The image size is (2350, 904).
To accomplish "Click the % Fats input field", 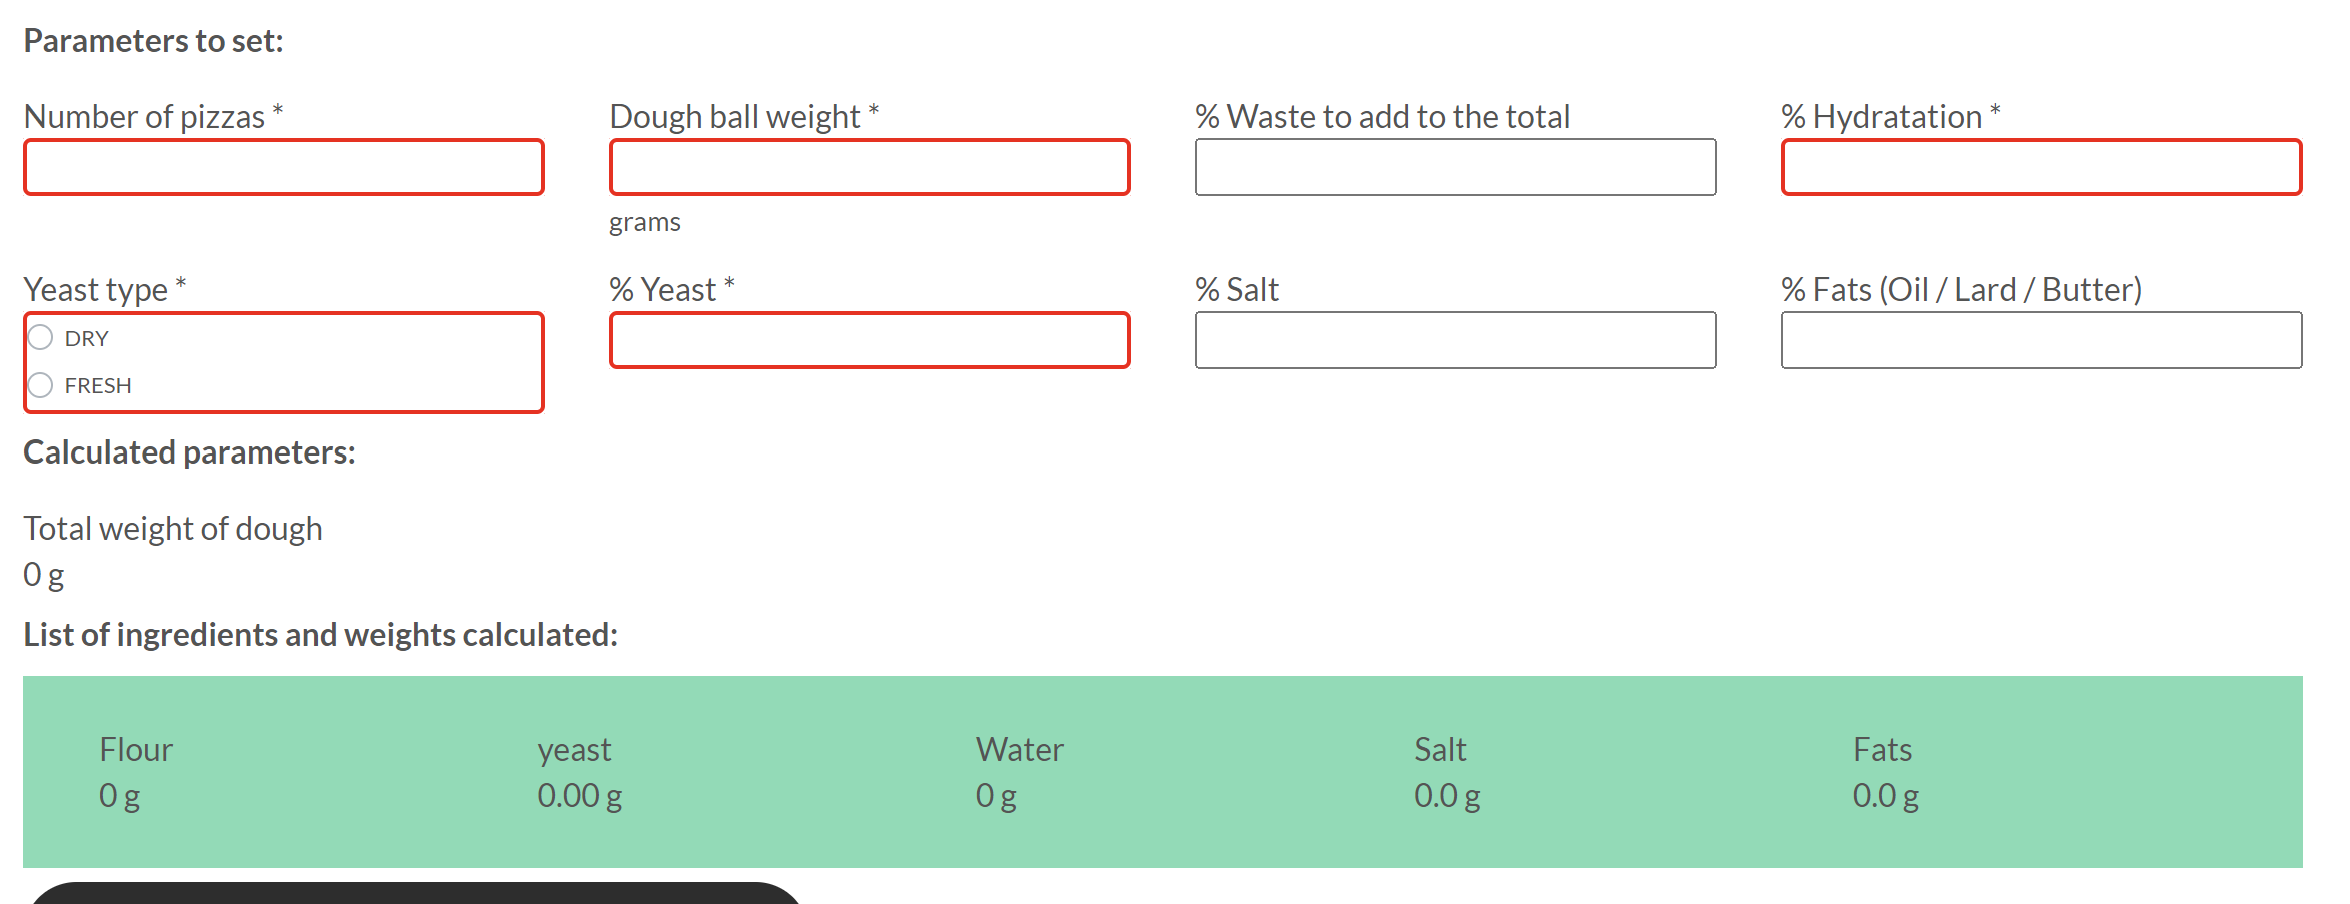I will 2041,340.
